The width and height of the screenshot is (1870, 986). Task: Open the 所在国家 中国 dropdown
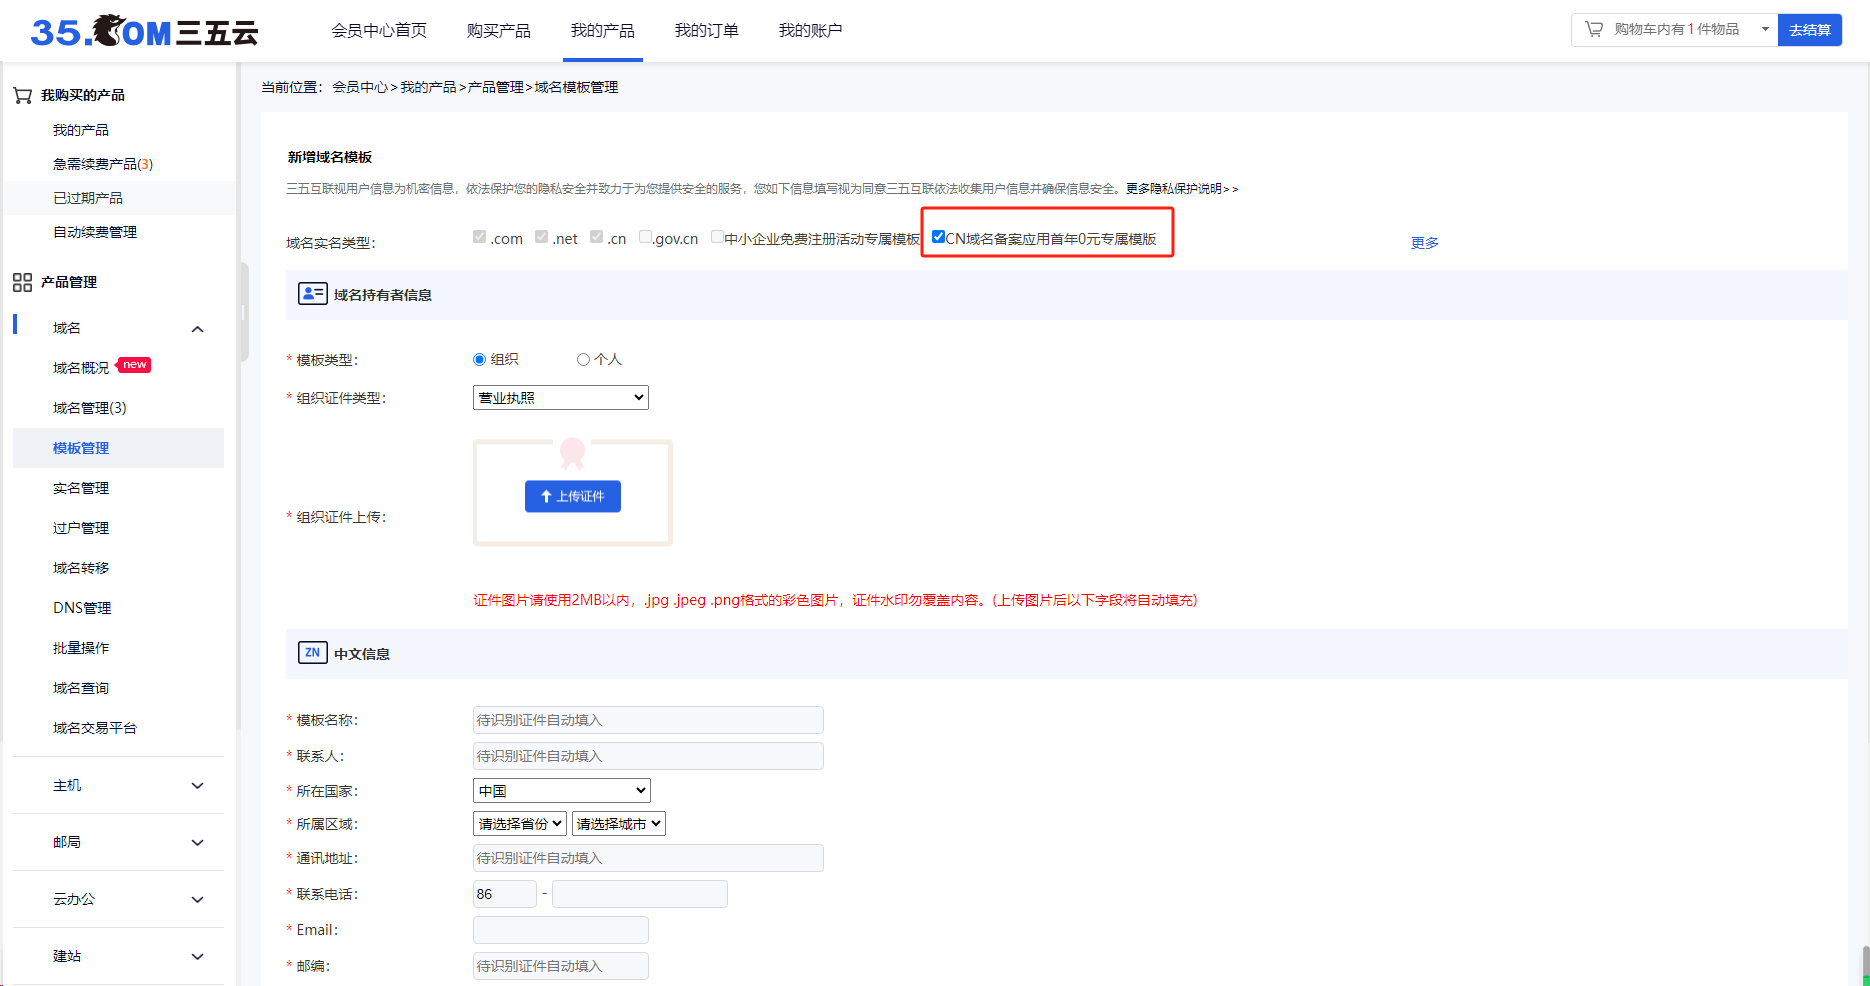[562, 791]
